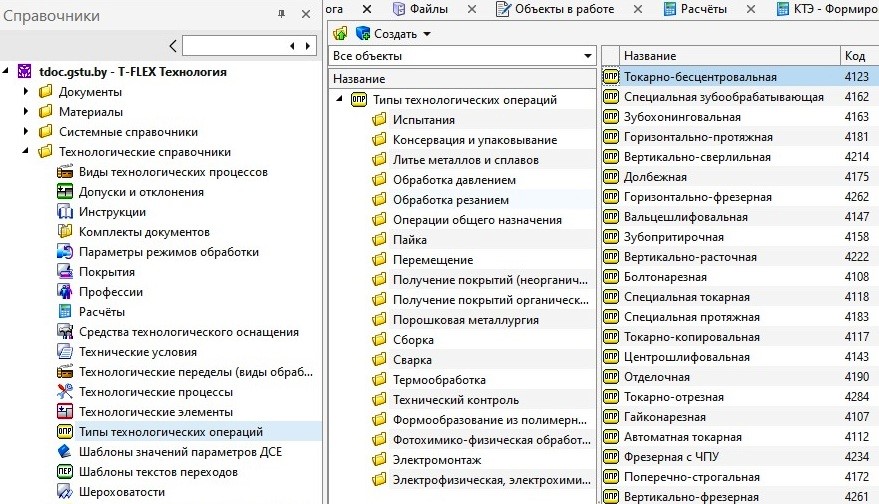
Task: Select the Зубохонинговальная row
Action: 740,117
